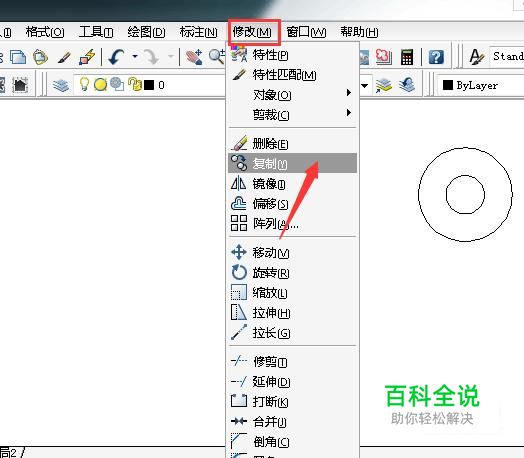Viewport: 524px width, 458px height.
Task: Select the Pan hand tool
Action: pyautogui.click(x=194, y=57)
